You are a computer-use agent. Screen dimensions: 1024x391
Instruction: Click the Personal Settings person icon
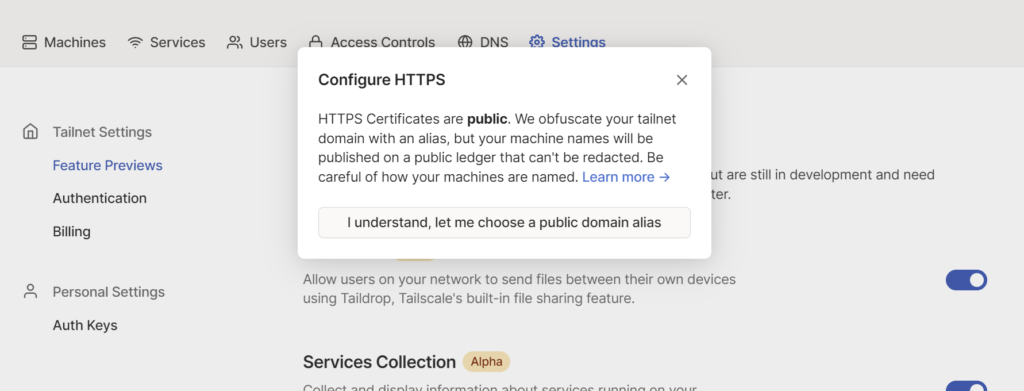click(30, 292)
